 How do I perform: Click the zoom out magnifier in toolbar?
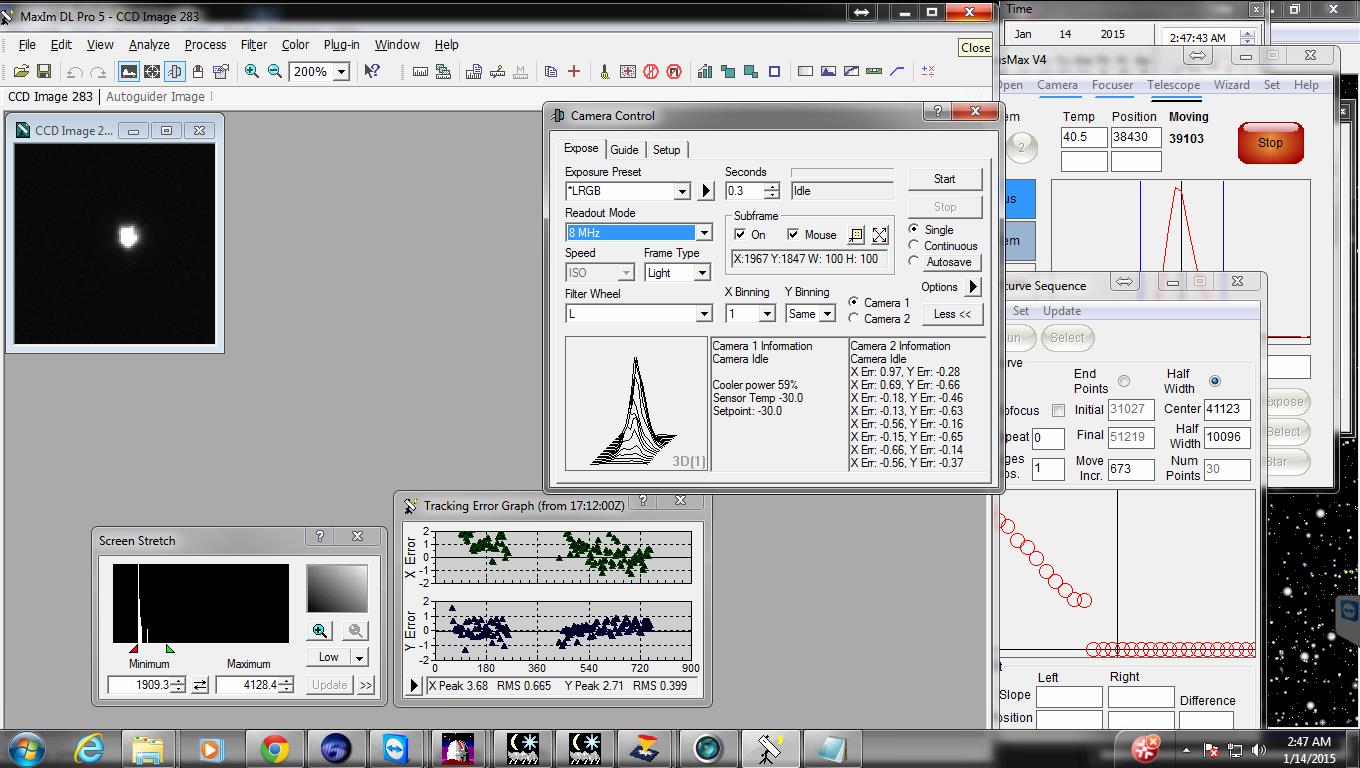pos(275,71)
